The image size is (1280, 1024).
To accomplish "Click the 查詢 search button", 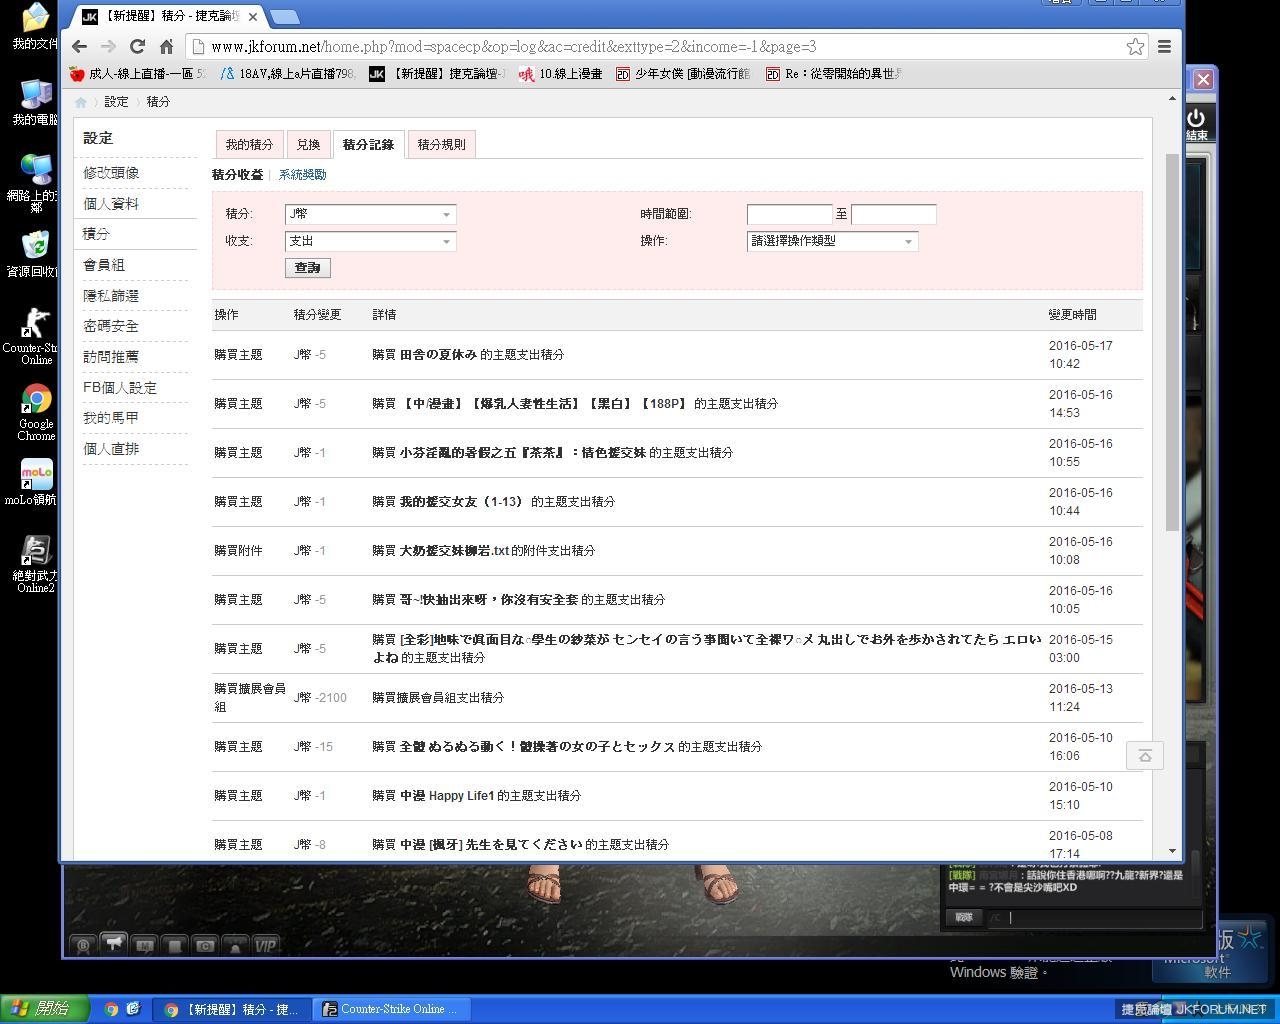I will pos(307,268).
